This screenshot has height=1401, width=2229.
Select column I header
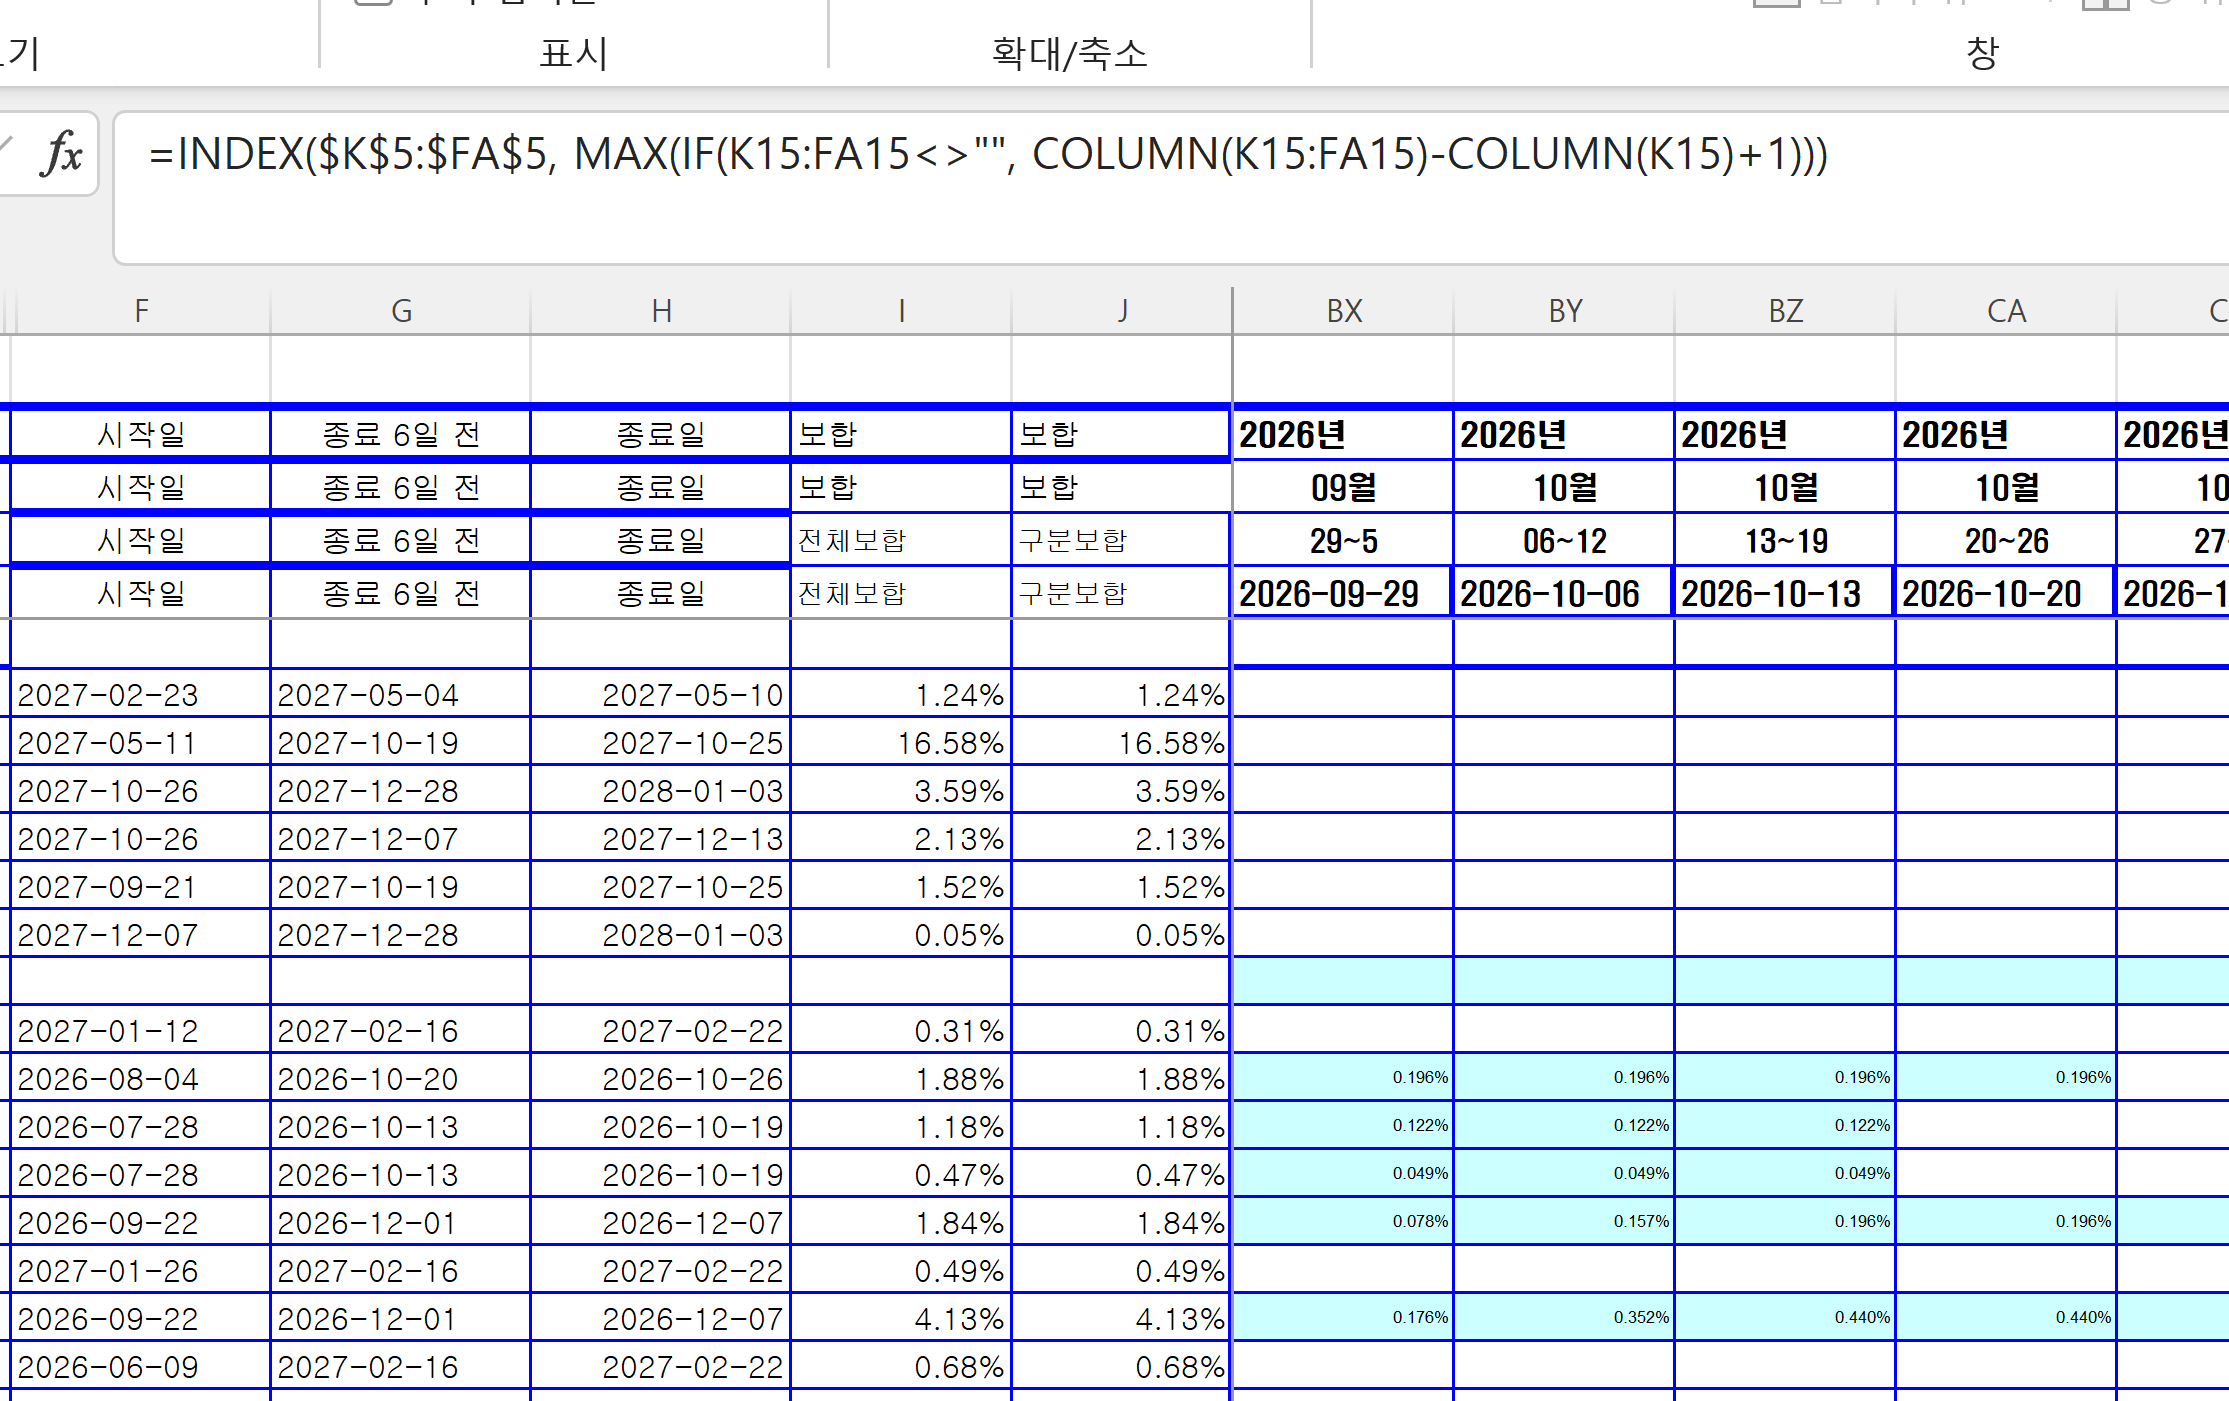(x=901, y=311)
